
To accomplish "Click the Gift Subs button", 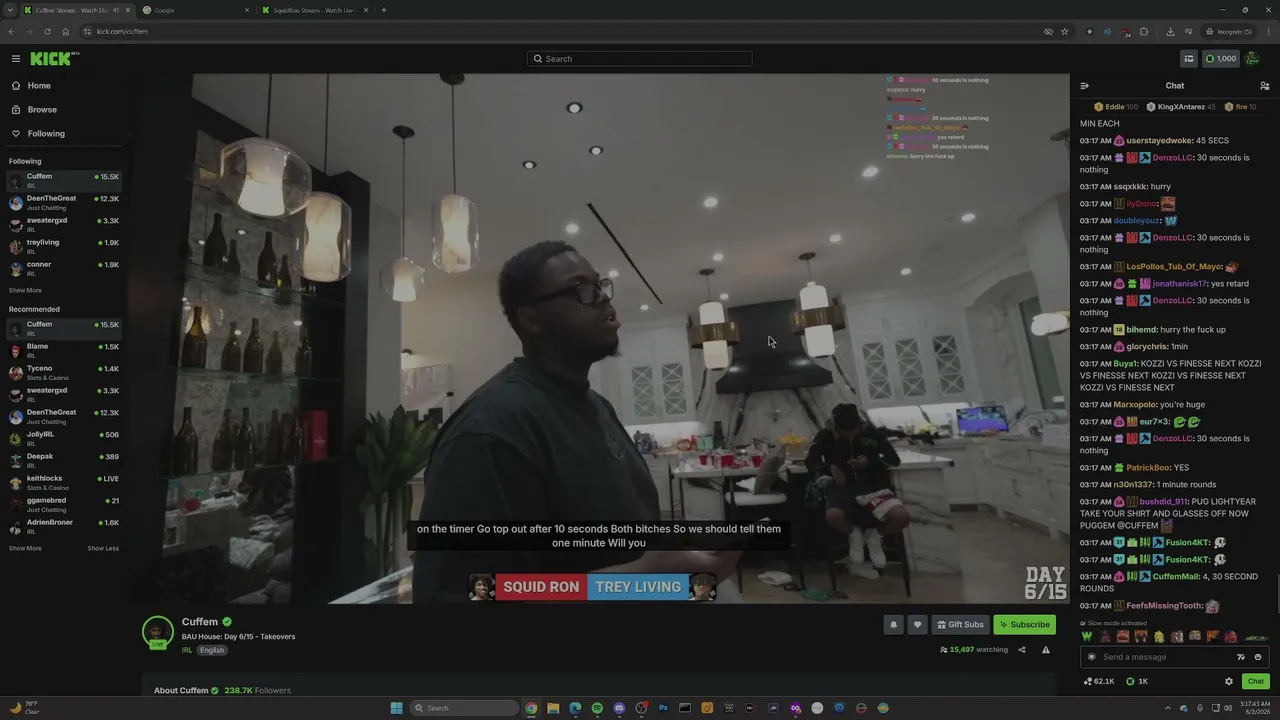I will pyautogui.click(x=960, y=625).
